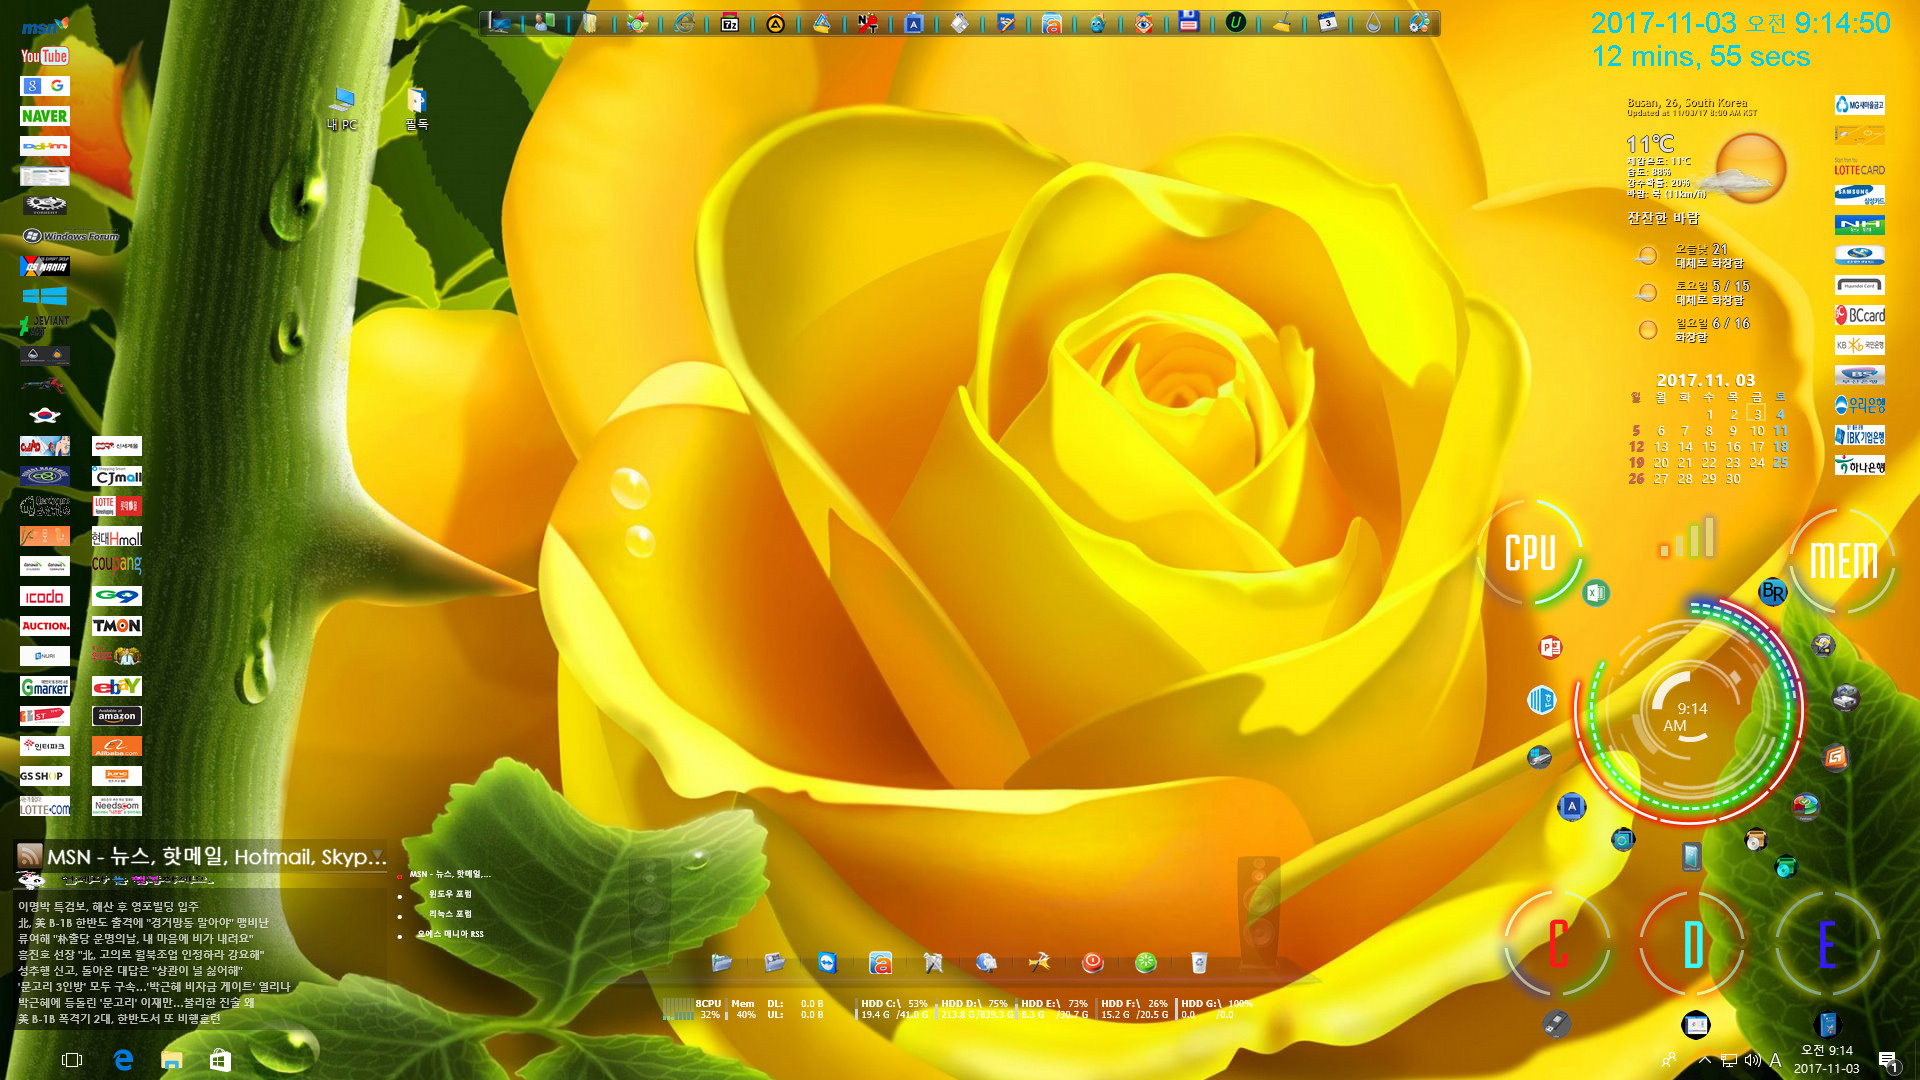The height and width of the screenshot is (1080, 1920).
Task: Open the BCcard shortcut
Action: [x=1860, y=315]
